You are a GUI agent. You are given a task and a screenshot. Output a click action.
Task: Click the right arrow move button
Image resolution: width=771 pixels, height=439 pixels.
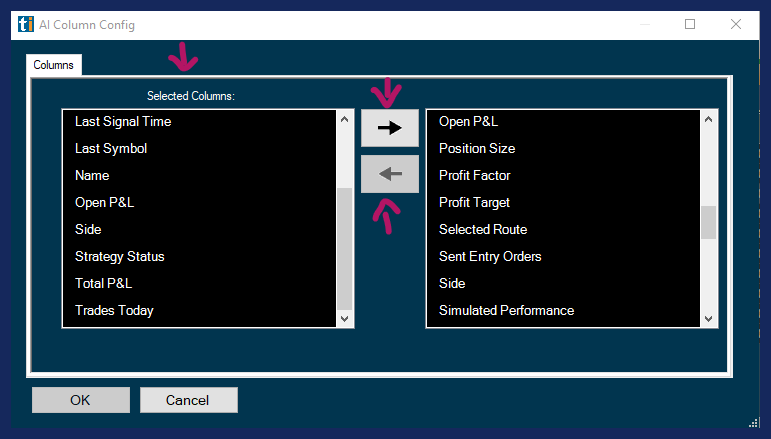(390, 128)
